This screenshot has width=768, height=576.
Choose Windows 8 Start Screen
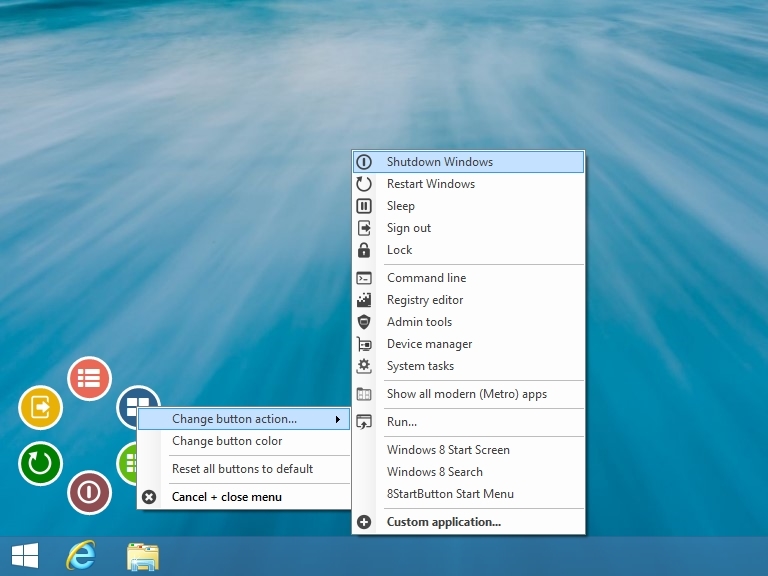pyautogui.click(x=468, y=450)
